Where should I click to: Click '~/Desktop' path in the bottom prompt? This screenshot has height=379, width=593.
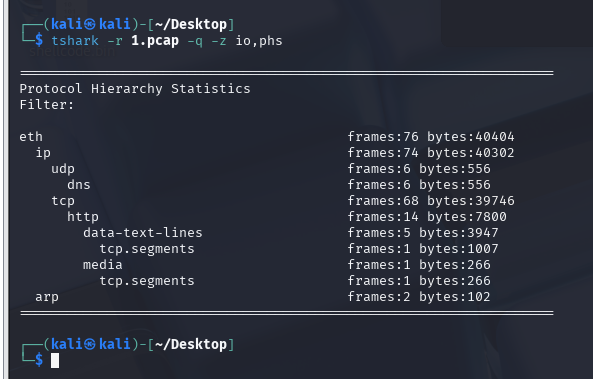coord(191,345)
